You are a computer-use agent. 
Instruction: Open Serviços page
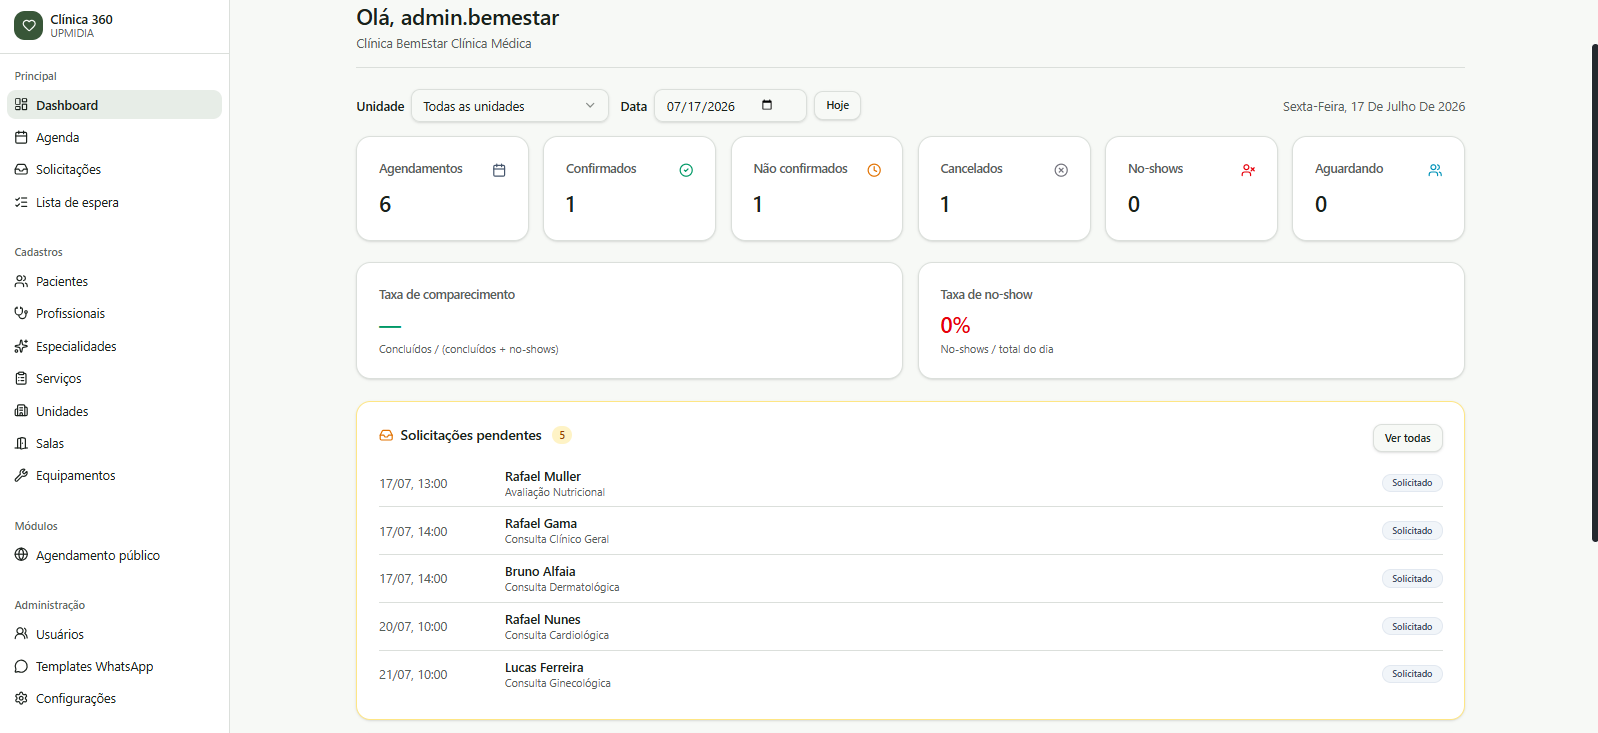tap(114, 378)
